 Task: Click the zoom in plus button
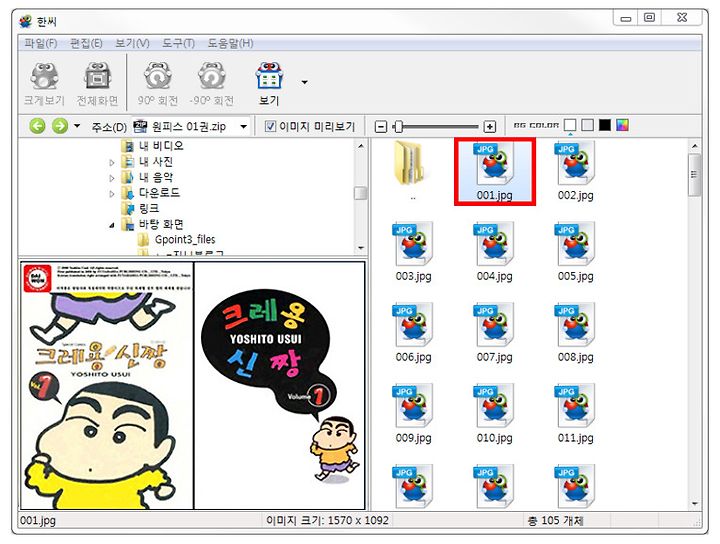490,126
